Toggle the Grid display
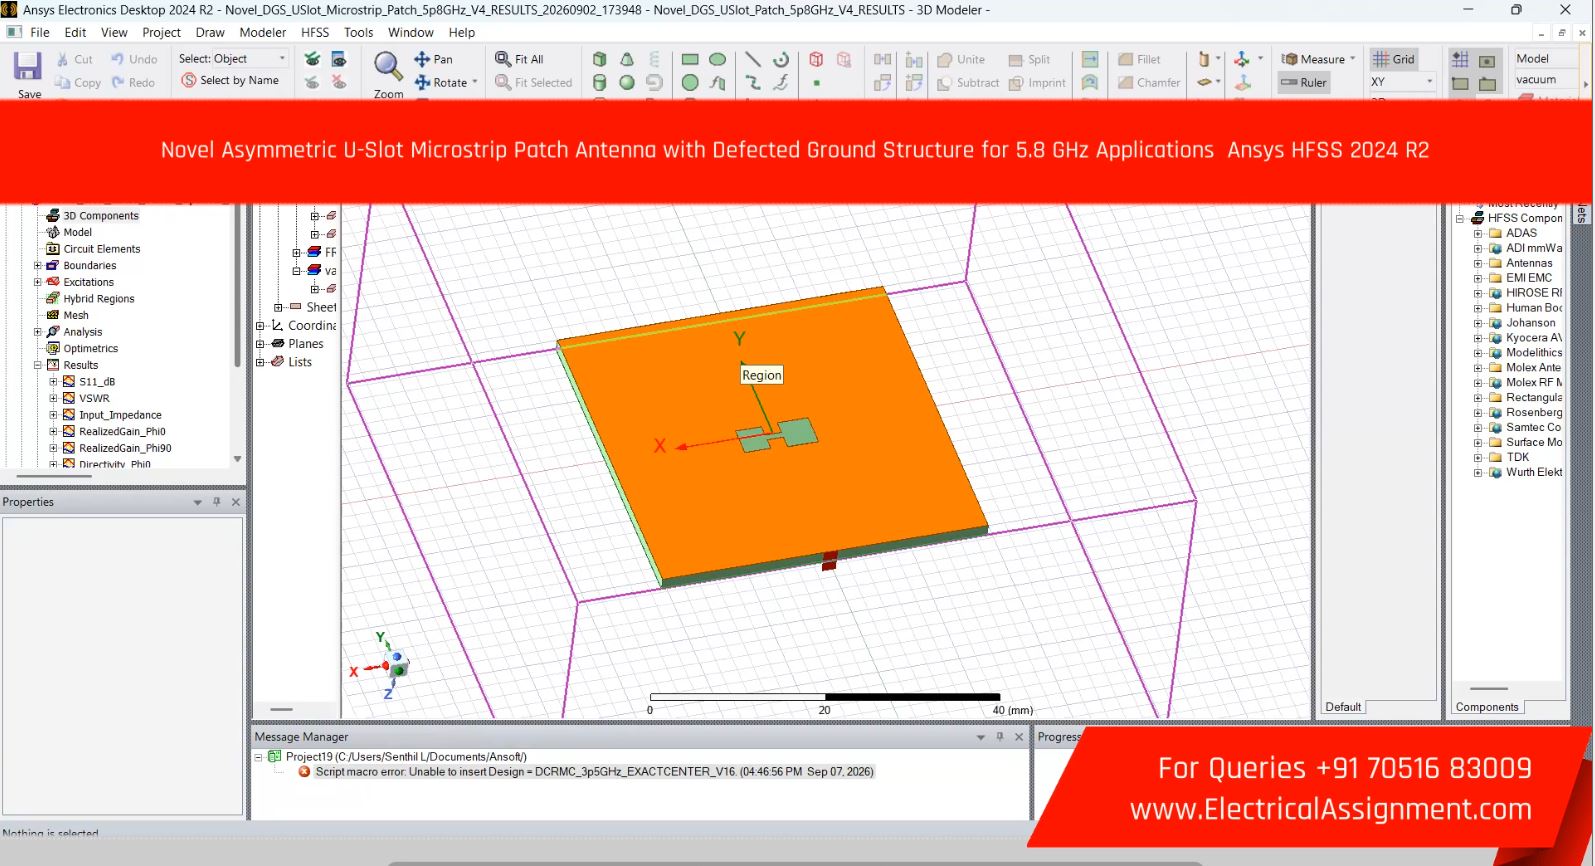 [1394, 59]
